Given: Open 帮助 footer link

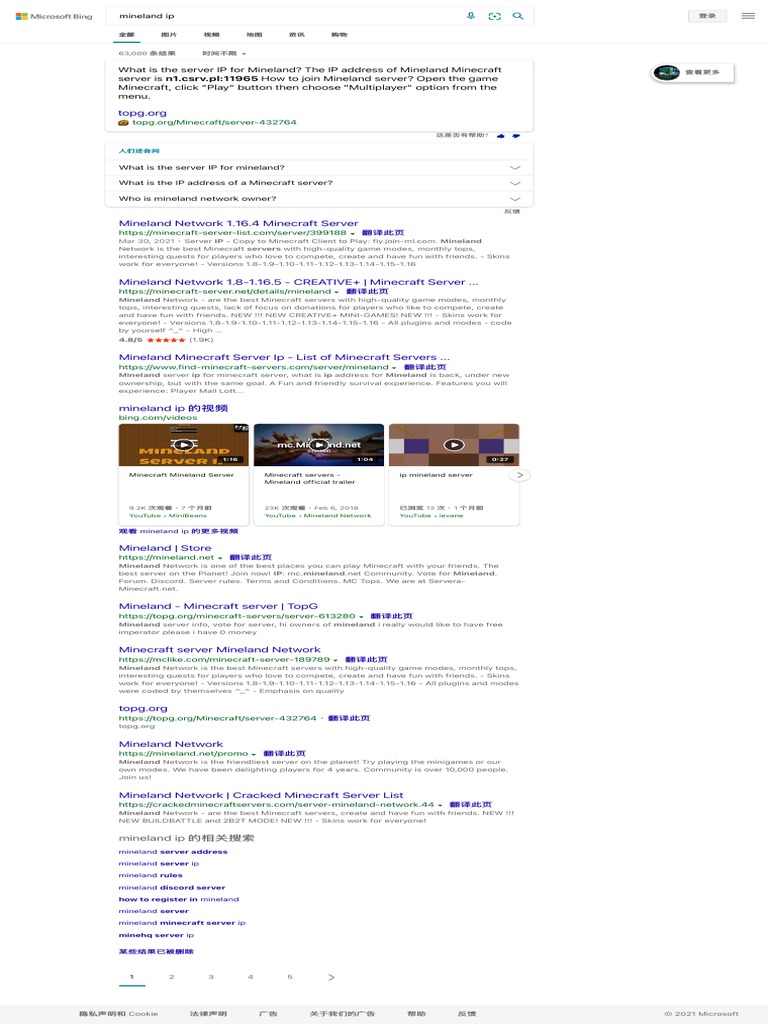Looking at the screenshot, I should click(x=417, y=1014).
